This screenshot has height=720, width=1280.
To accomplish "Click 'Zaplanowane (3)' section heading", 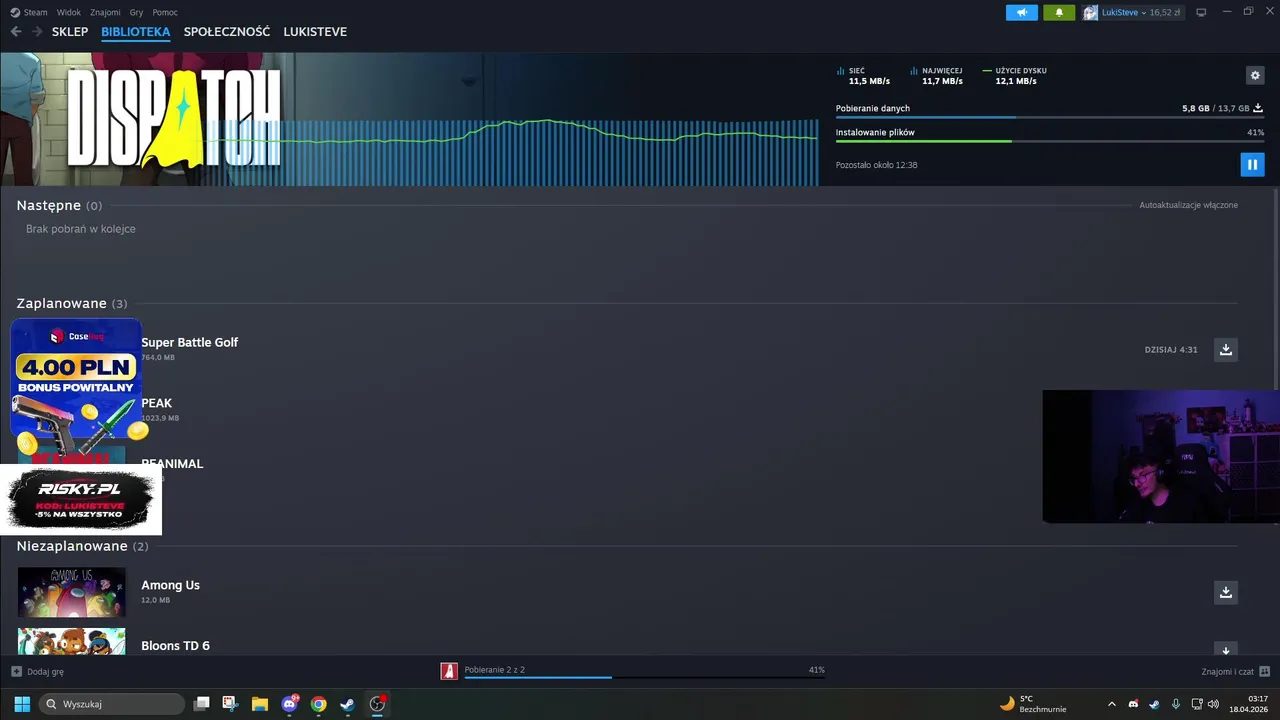I will (x=72, y=303).
